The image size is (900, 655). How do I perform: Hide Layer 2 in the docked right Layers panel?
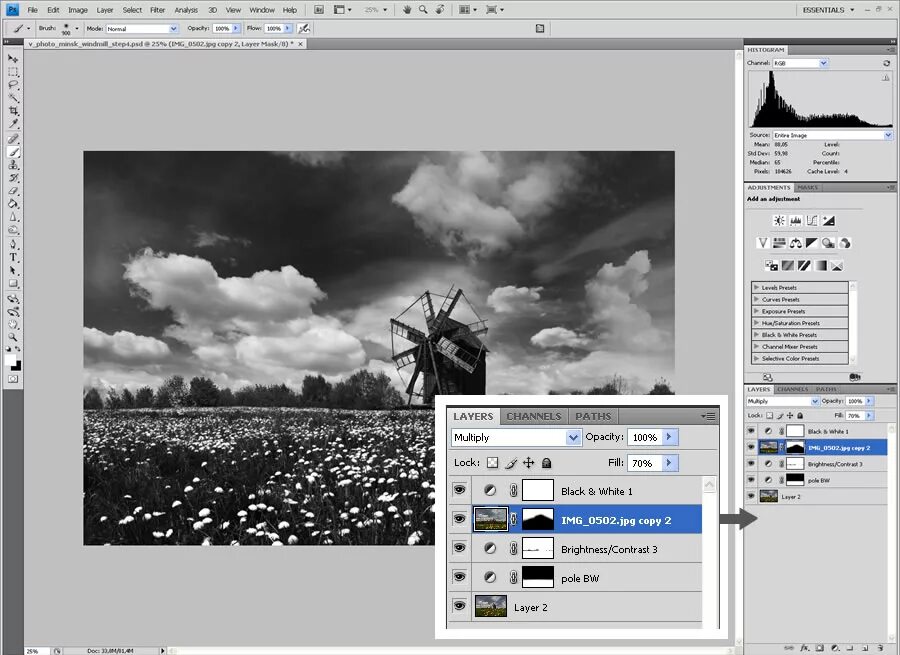[x=752, y=496]
